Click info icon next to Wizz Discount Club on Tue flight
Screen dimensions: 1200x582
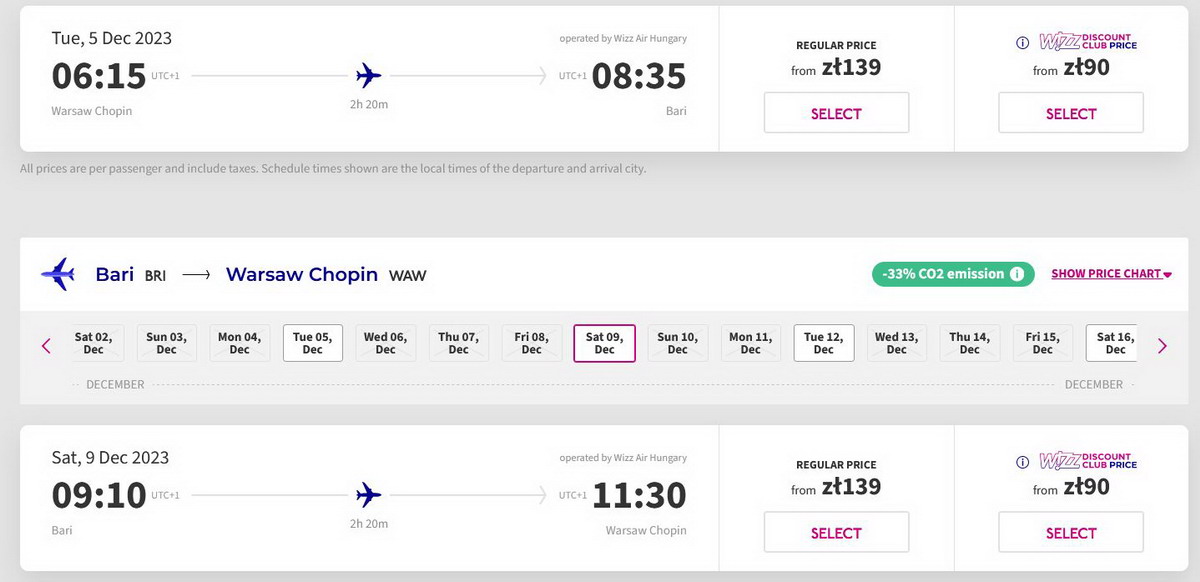click(x=1022, y=43)
